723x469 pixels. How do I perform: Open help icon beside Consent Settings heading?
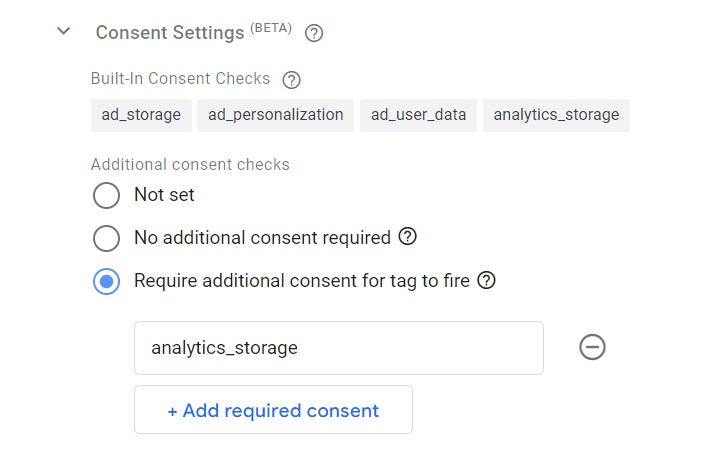click(314, 33)
